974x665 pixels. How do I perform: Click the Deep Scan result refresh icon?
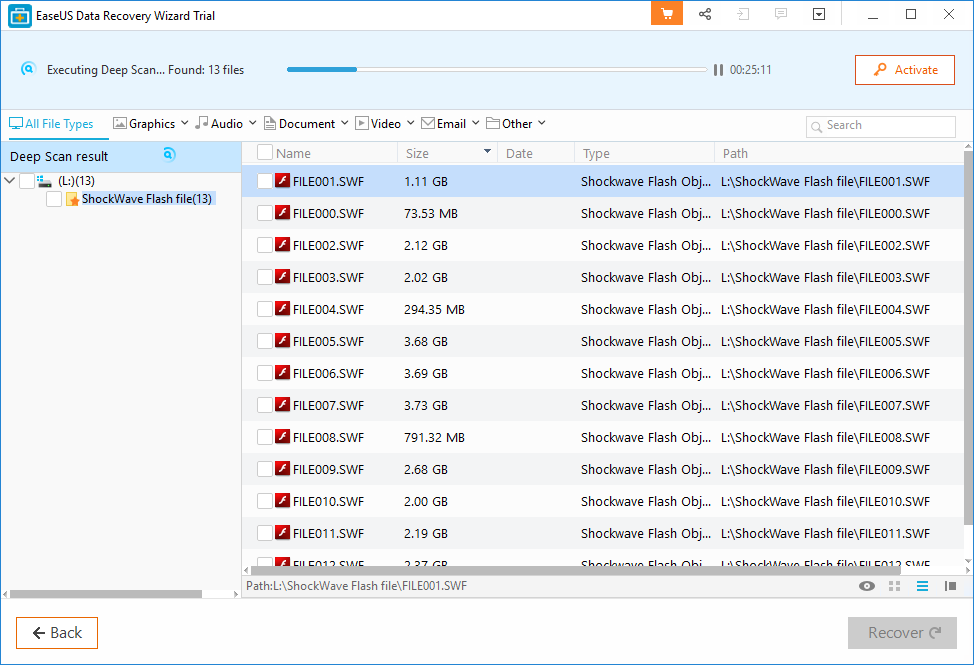[169, 154]
